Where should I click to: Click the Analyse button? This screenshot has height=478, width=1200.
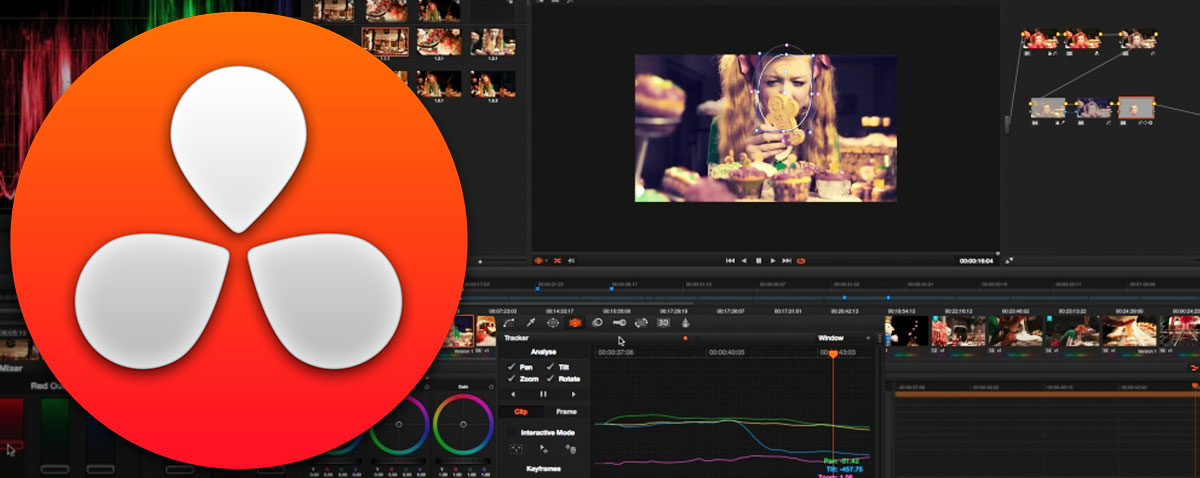pos(544,352)
